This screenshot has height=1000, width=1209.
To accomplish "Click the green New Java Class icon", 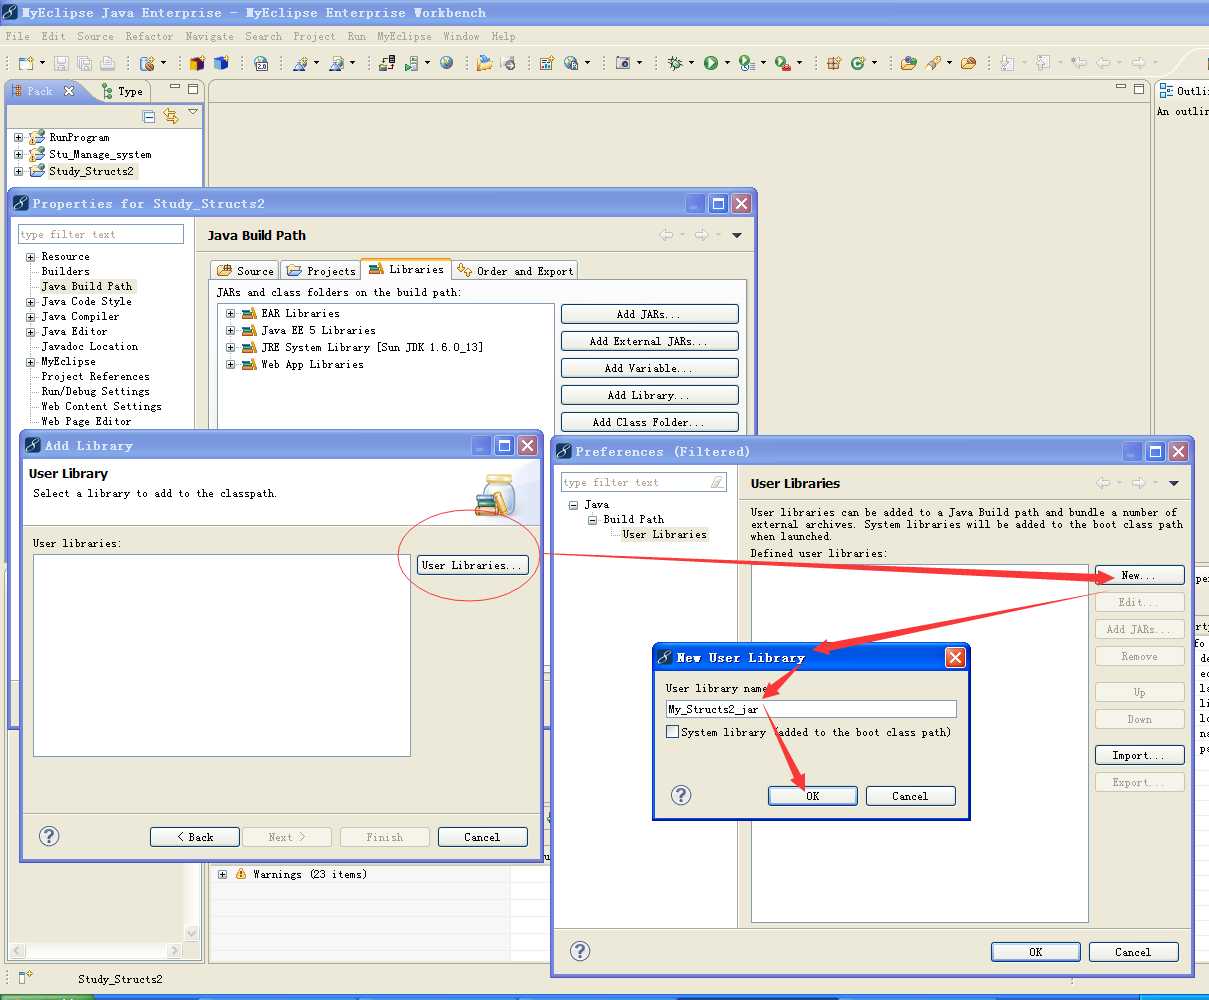I will coord(858,63).
